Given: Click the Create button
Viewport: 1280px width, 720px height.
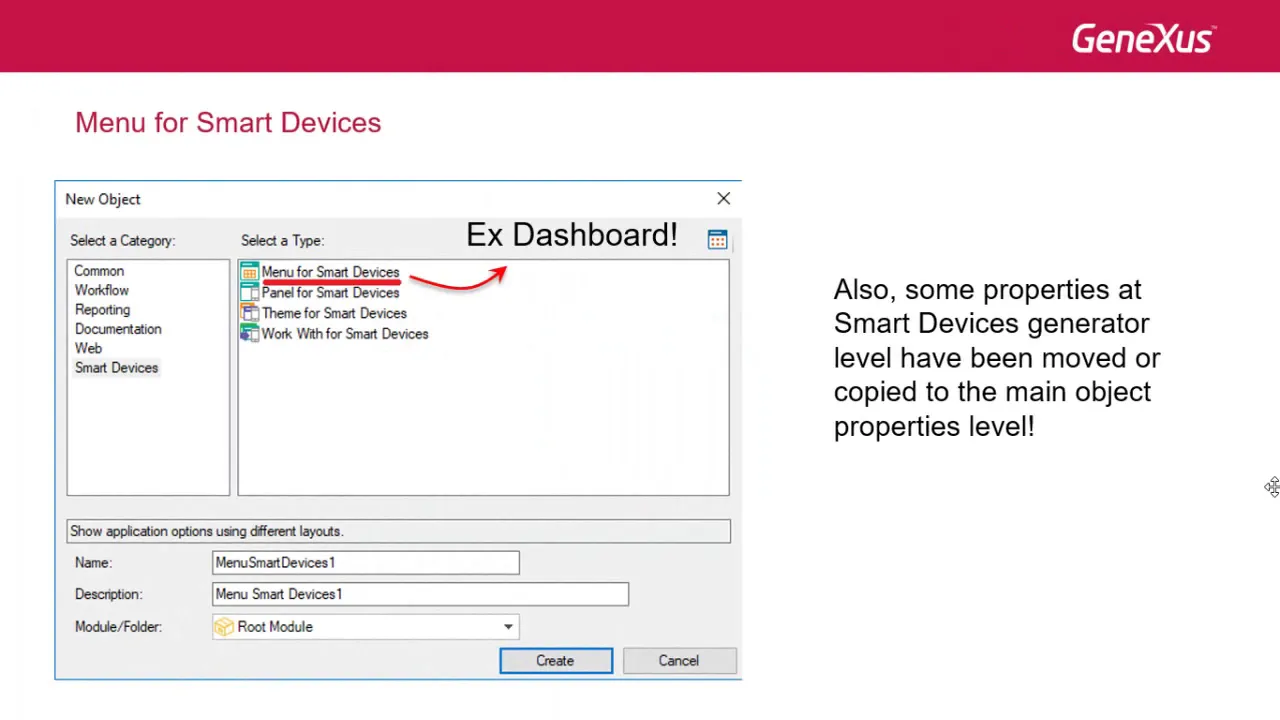Looking at the screenshot, I should point(556,661).
